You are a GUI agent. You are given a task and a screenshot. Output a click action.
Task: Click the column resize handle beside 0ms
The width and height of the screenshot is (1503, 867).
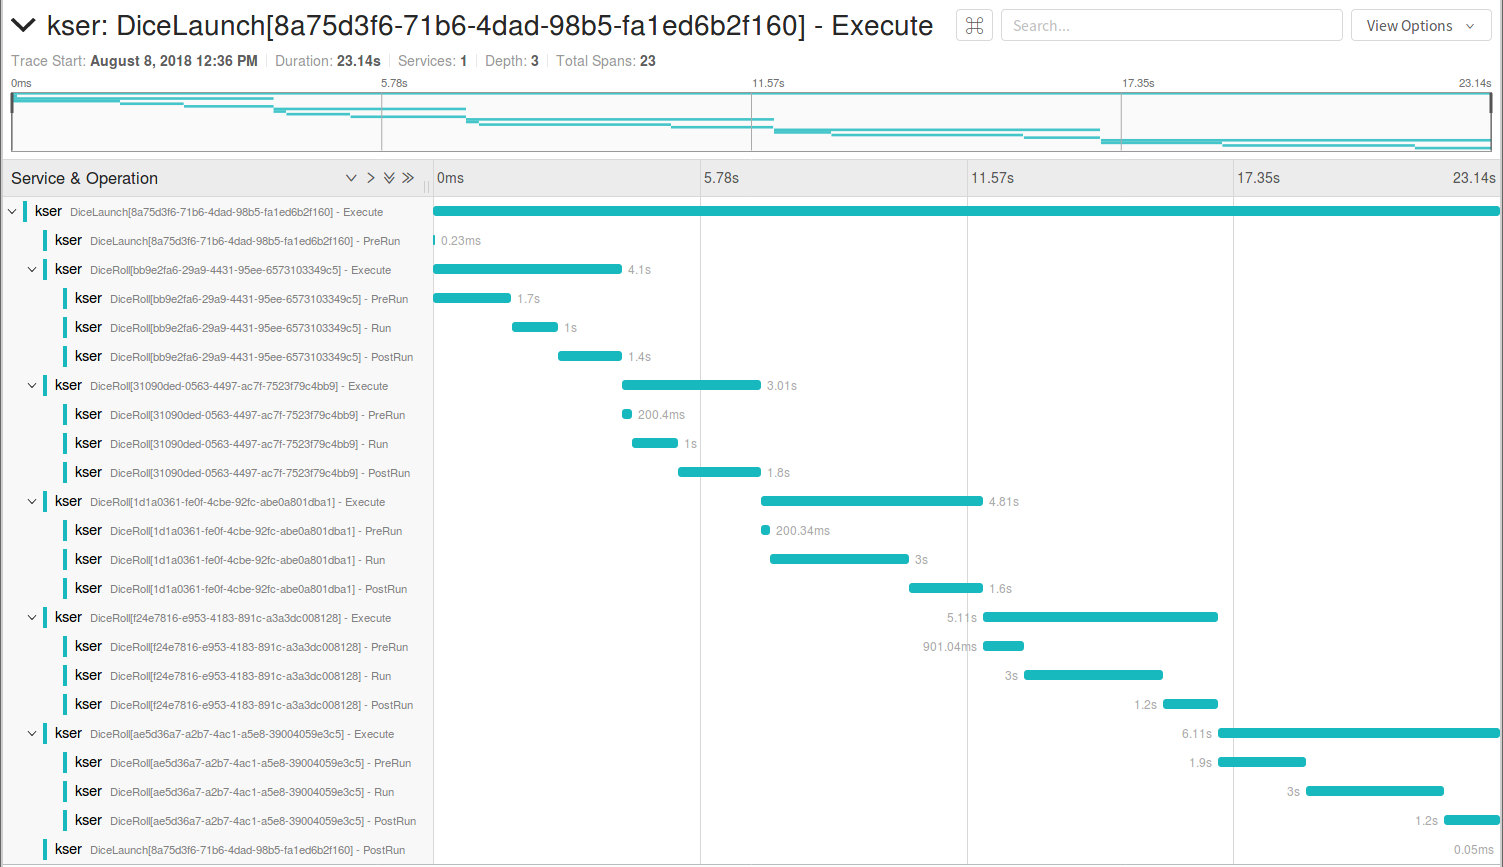click(427, 186)
